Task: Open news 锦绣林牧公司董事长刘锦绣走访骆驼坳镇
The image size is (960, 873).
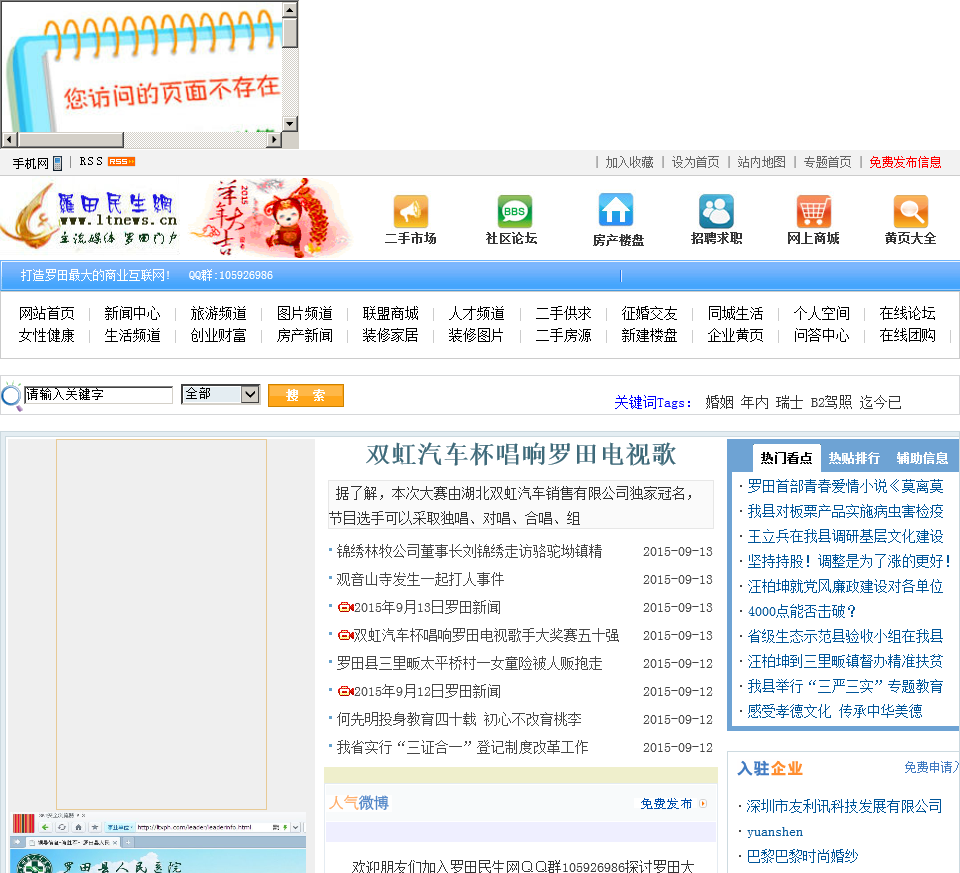Action: coord(469,551)
